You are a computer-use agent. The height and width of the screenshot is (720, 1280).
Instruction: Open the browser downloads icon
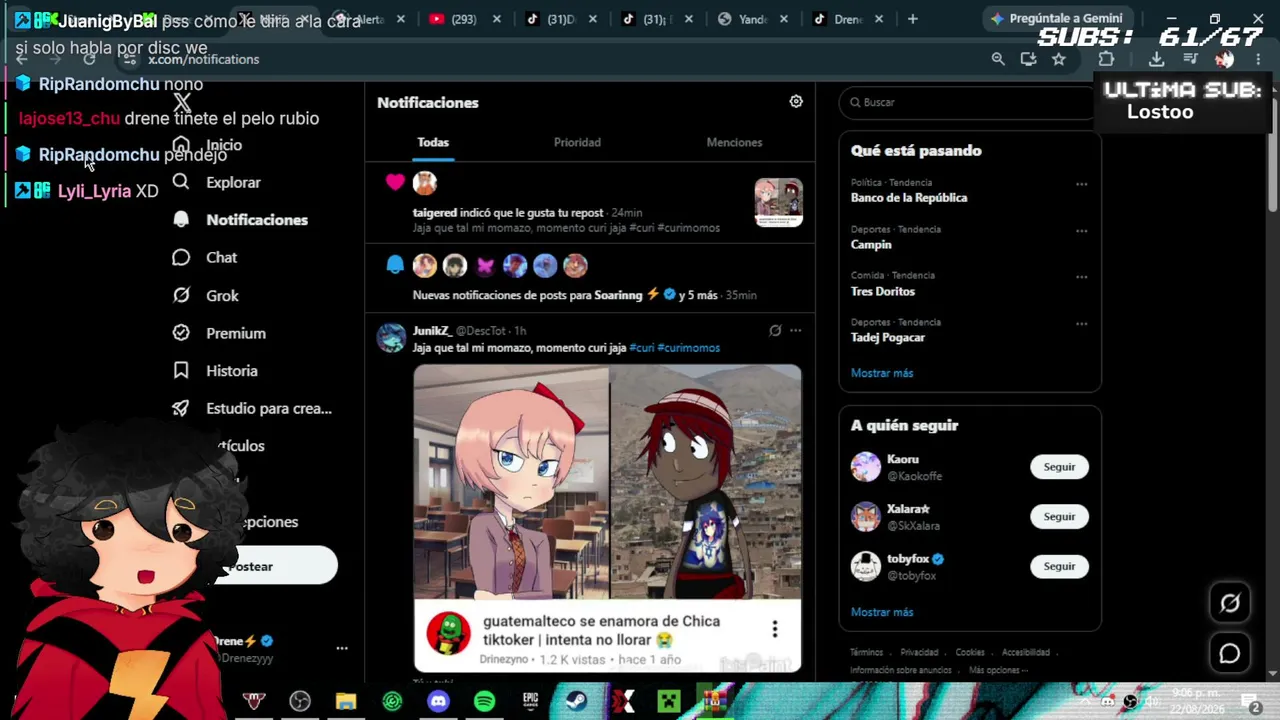(1156, 59)
